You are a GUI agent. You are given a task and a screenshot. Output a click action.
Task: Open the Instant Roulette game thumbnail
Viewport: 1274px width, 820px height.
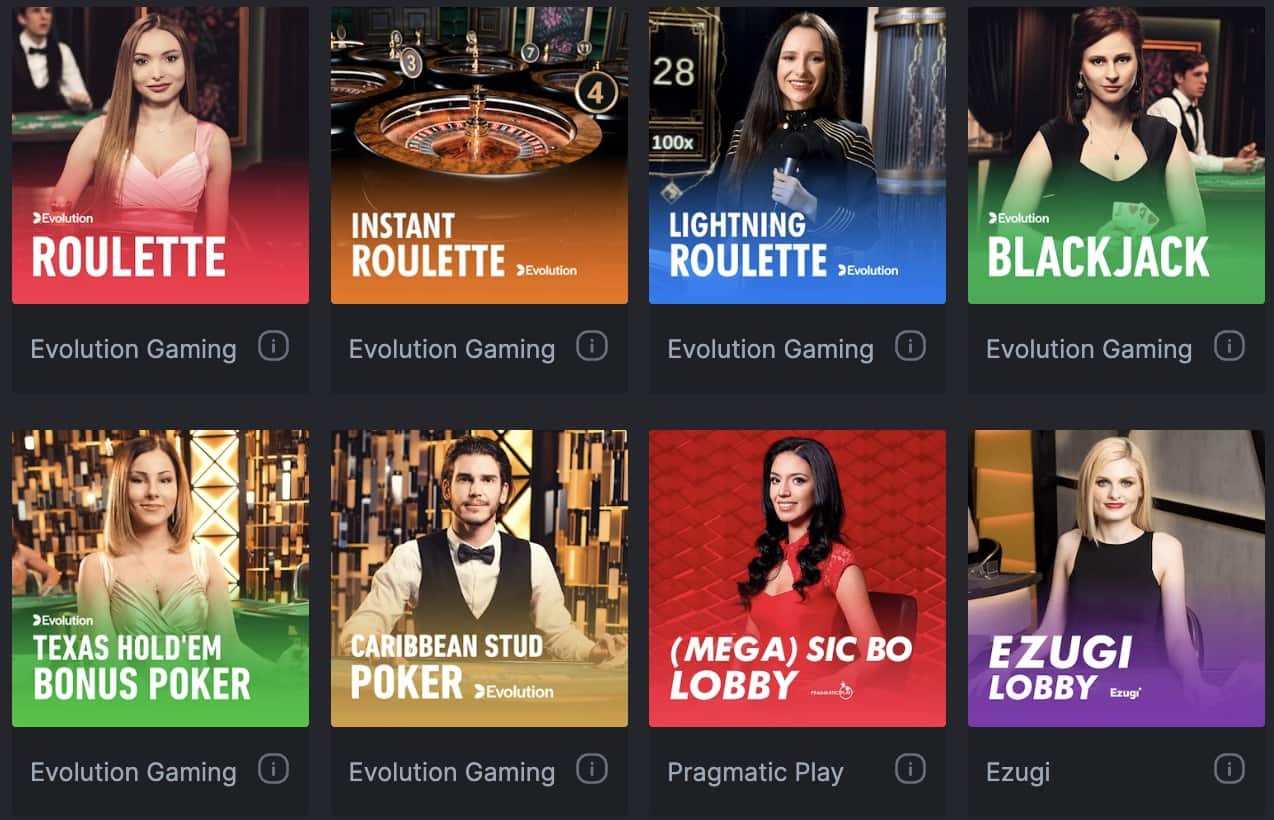pos(479,155)
